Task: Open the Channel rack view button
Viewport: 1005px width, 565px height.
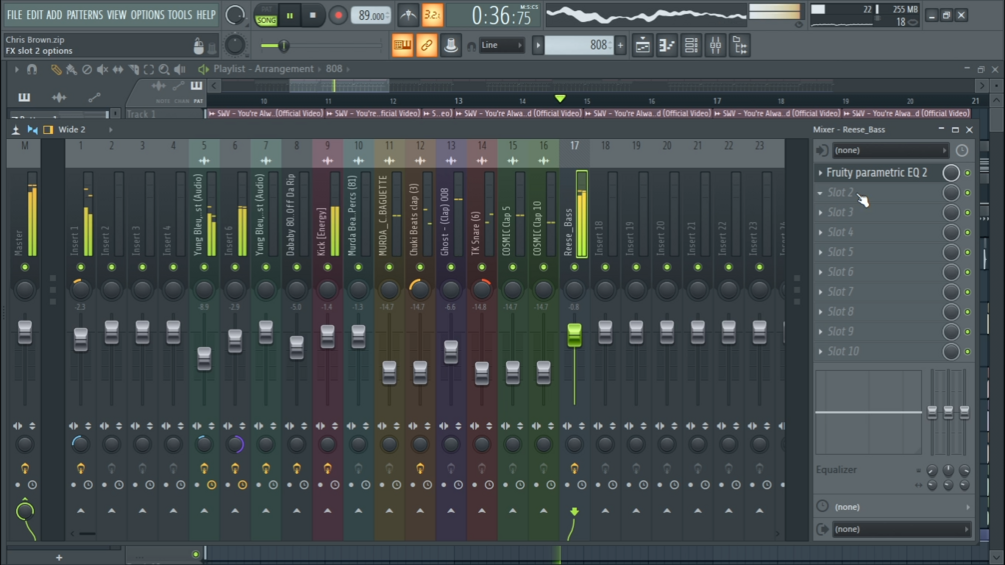Action: pos(691,45)
